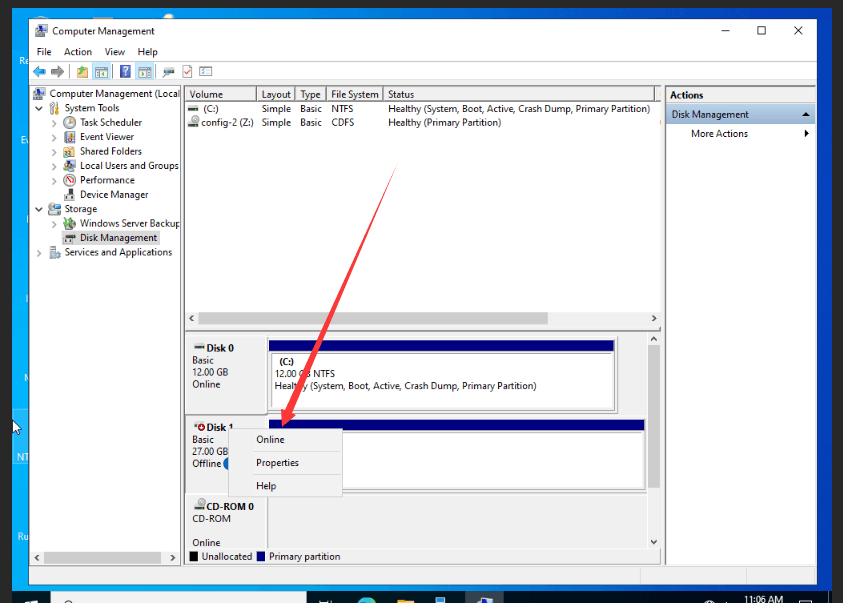Click the Computer Management title bar icon
This screenshot has width=843, height=603.
coord(41,31)
